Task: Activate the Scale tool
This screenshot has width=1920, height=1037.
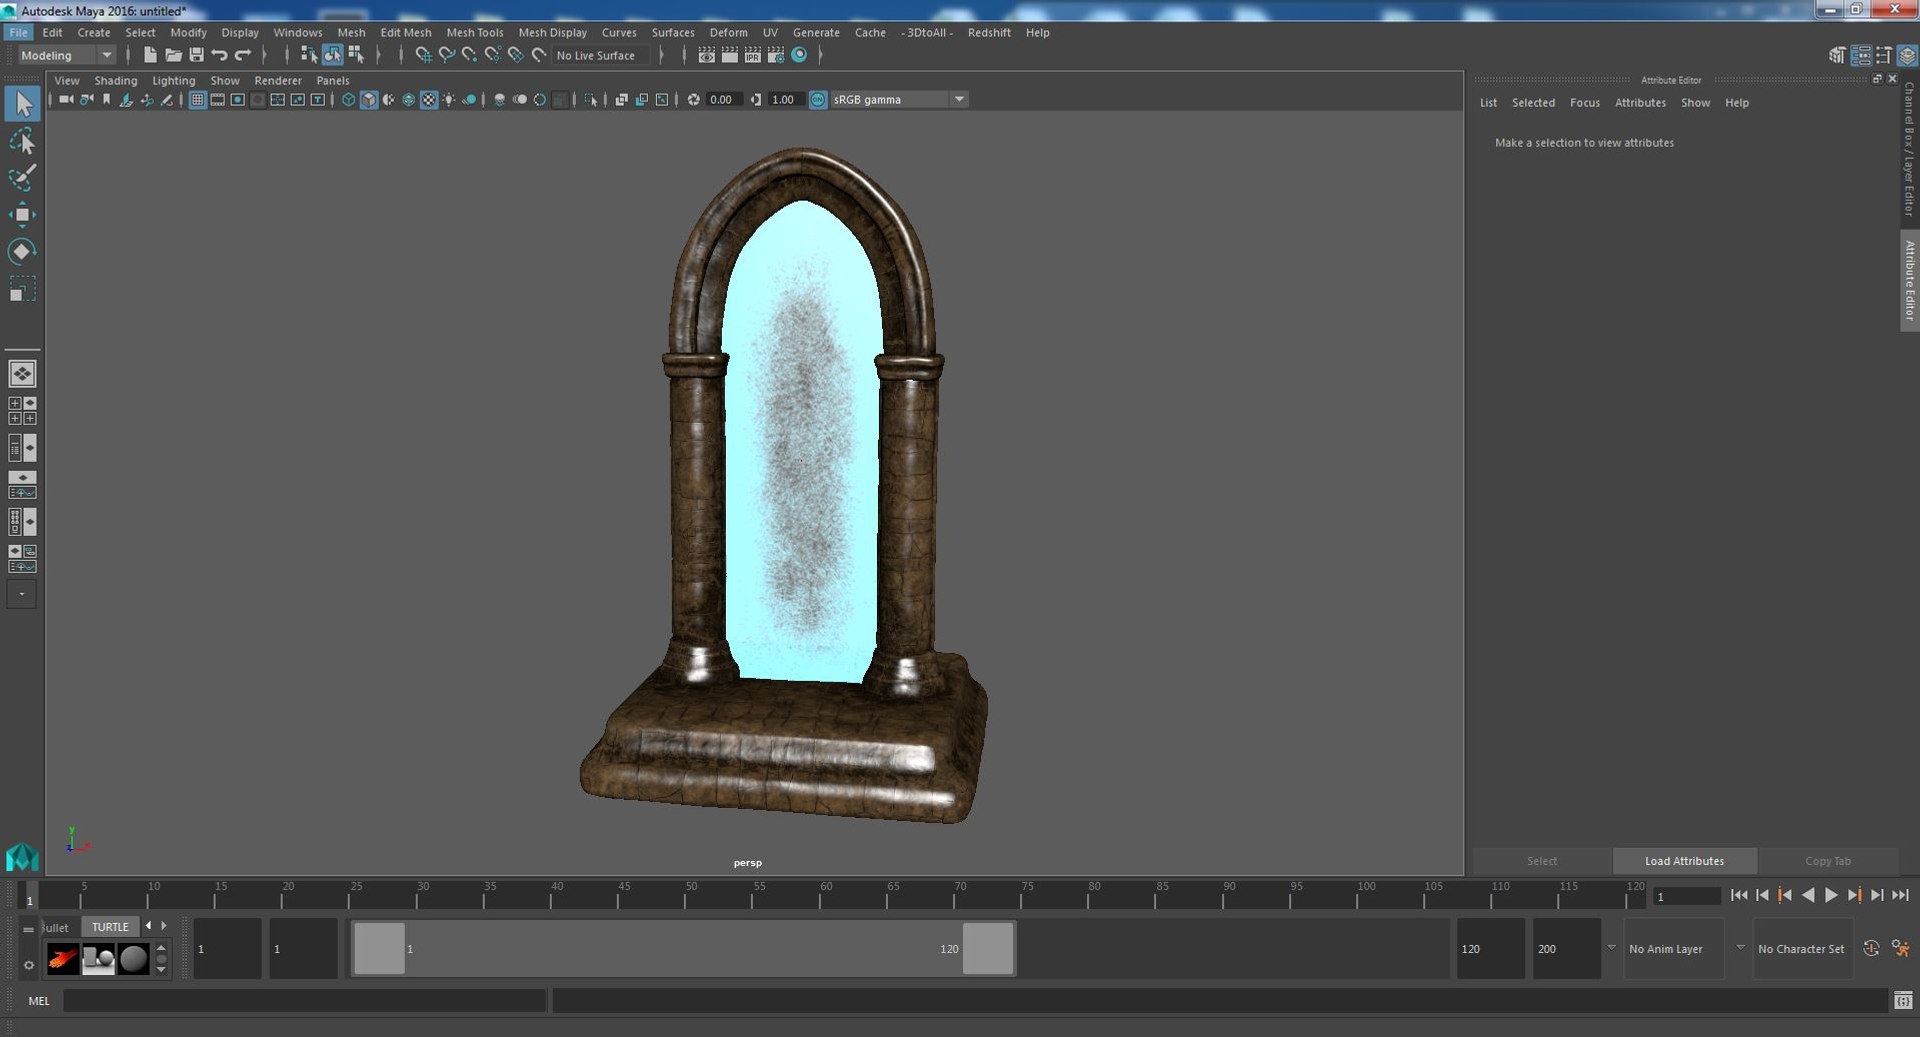Action: click(x=22, y=289)
